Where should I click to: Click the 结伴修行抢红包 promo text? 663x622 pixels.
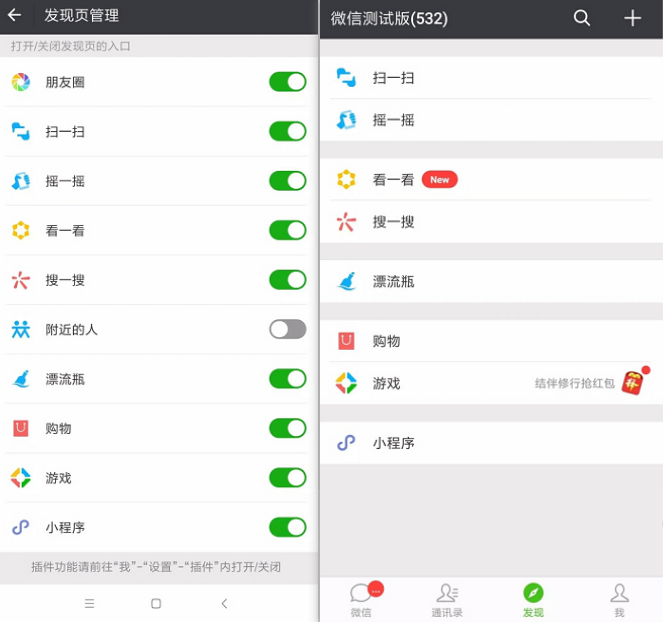[x=574, y=383]
